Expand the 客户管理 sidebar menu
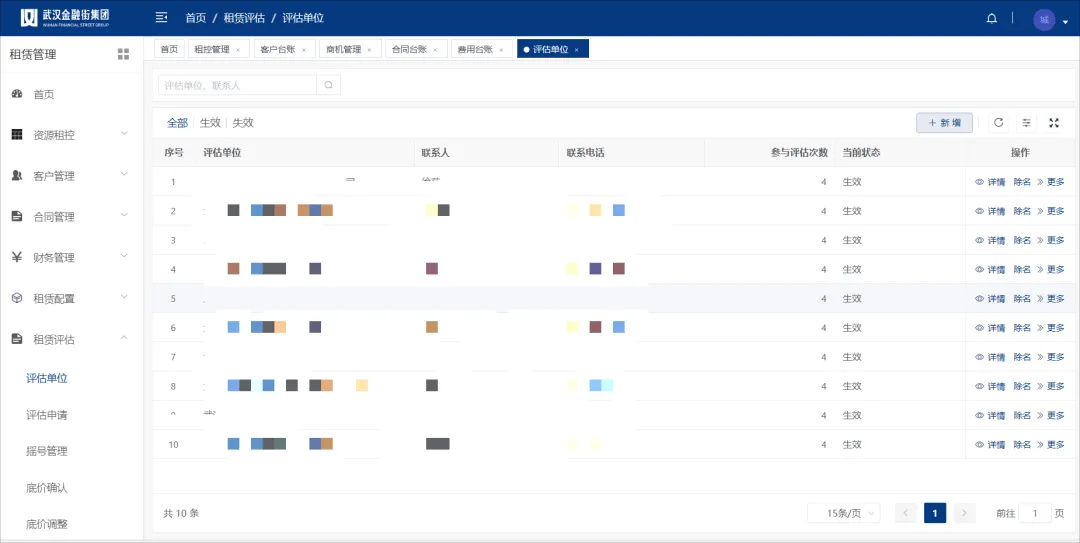 72,176
